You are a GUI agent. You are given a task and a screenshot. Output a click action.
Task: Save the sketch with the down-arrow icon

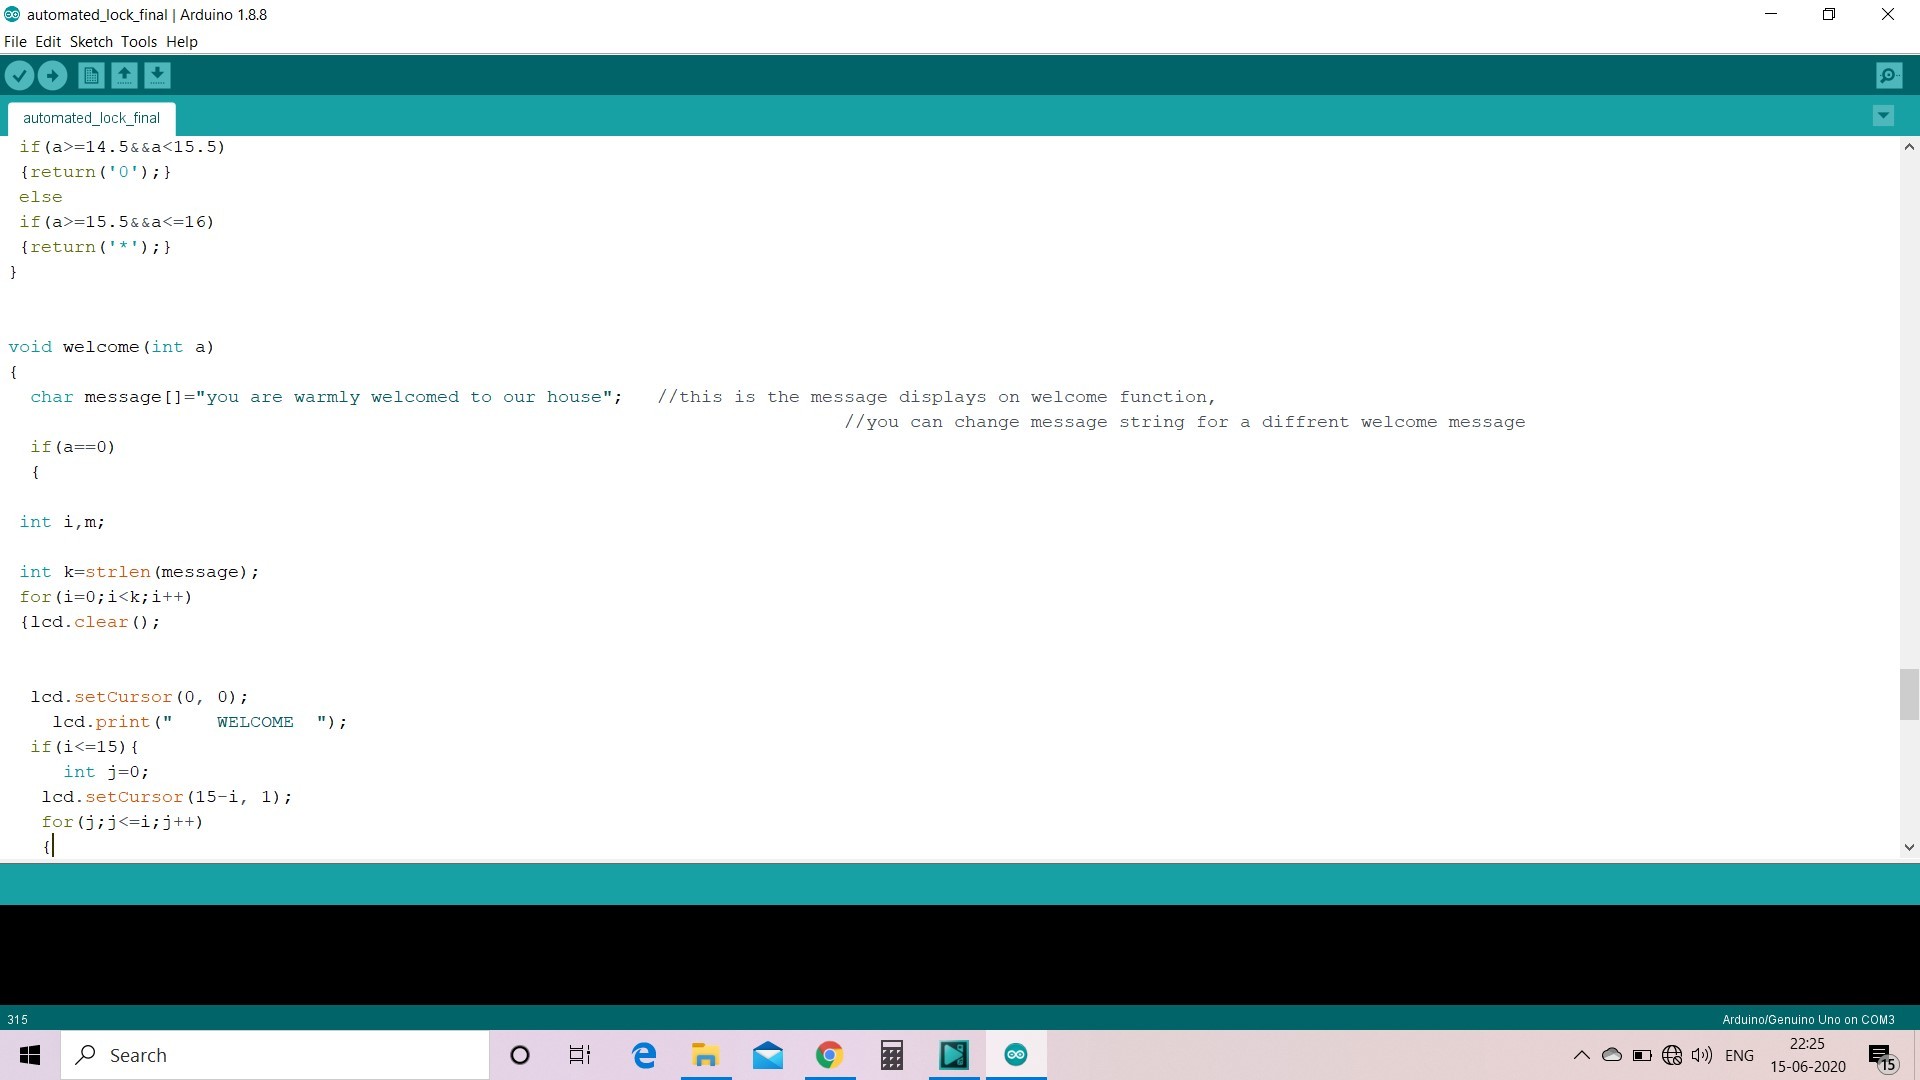(157, 75)
